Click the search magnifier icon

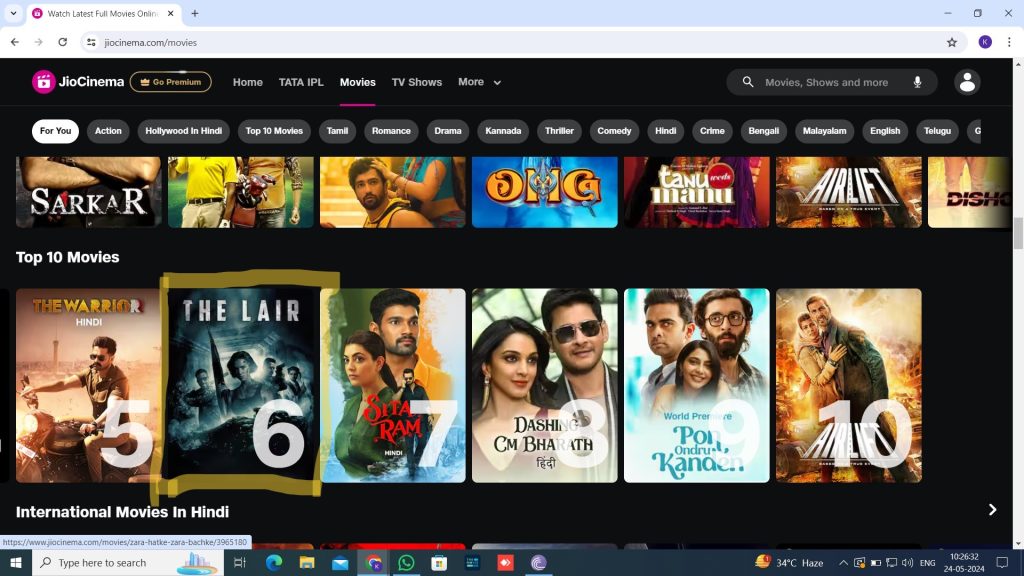748,82
